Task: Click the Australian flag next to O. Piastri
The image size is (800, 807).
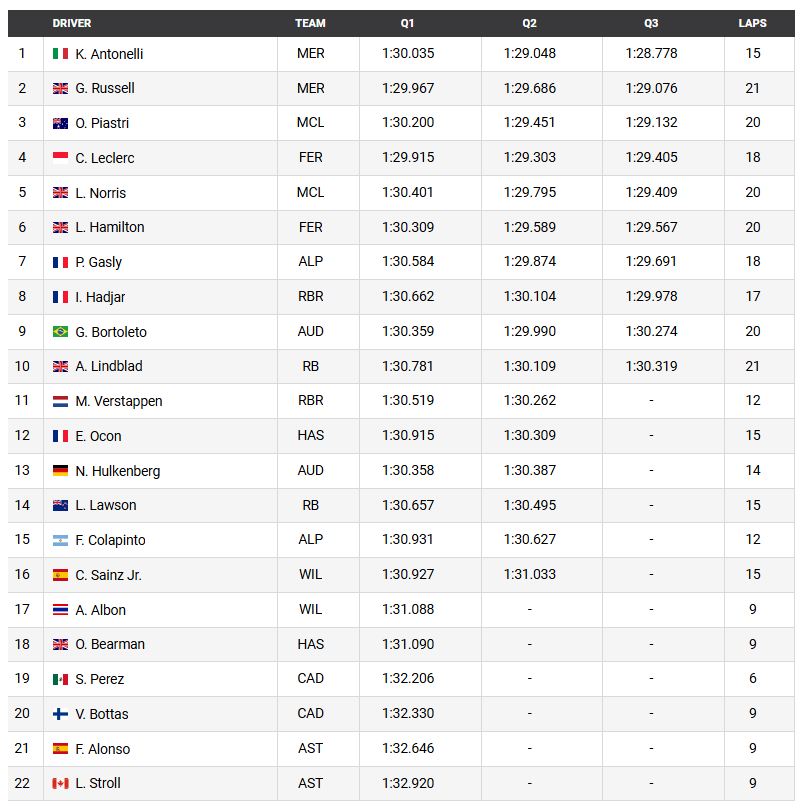Action: 60,123
